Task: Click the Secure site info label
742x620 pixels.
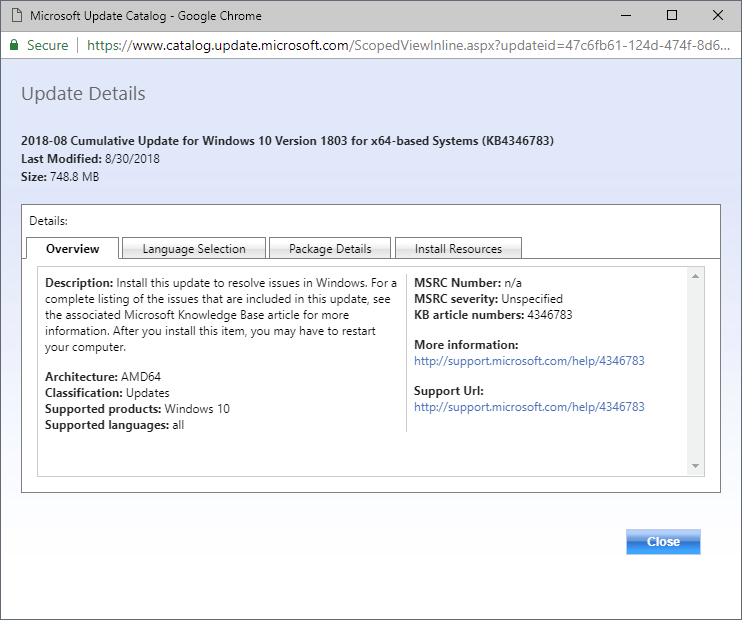Action: pos(47,45)
